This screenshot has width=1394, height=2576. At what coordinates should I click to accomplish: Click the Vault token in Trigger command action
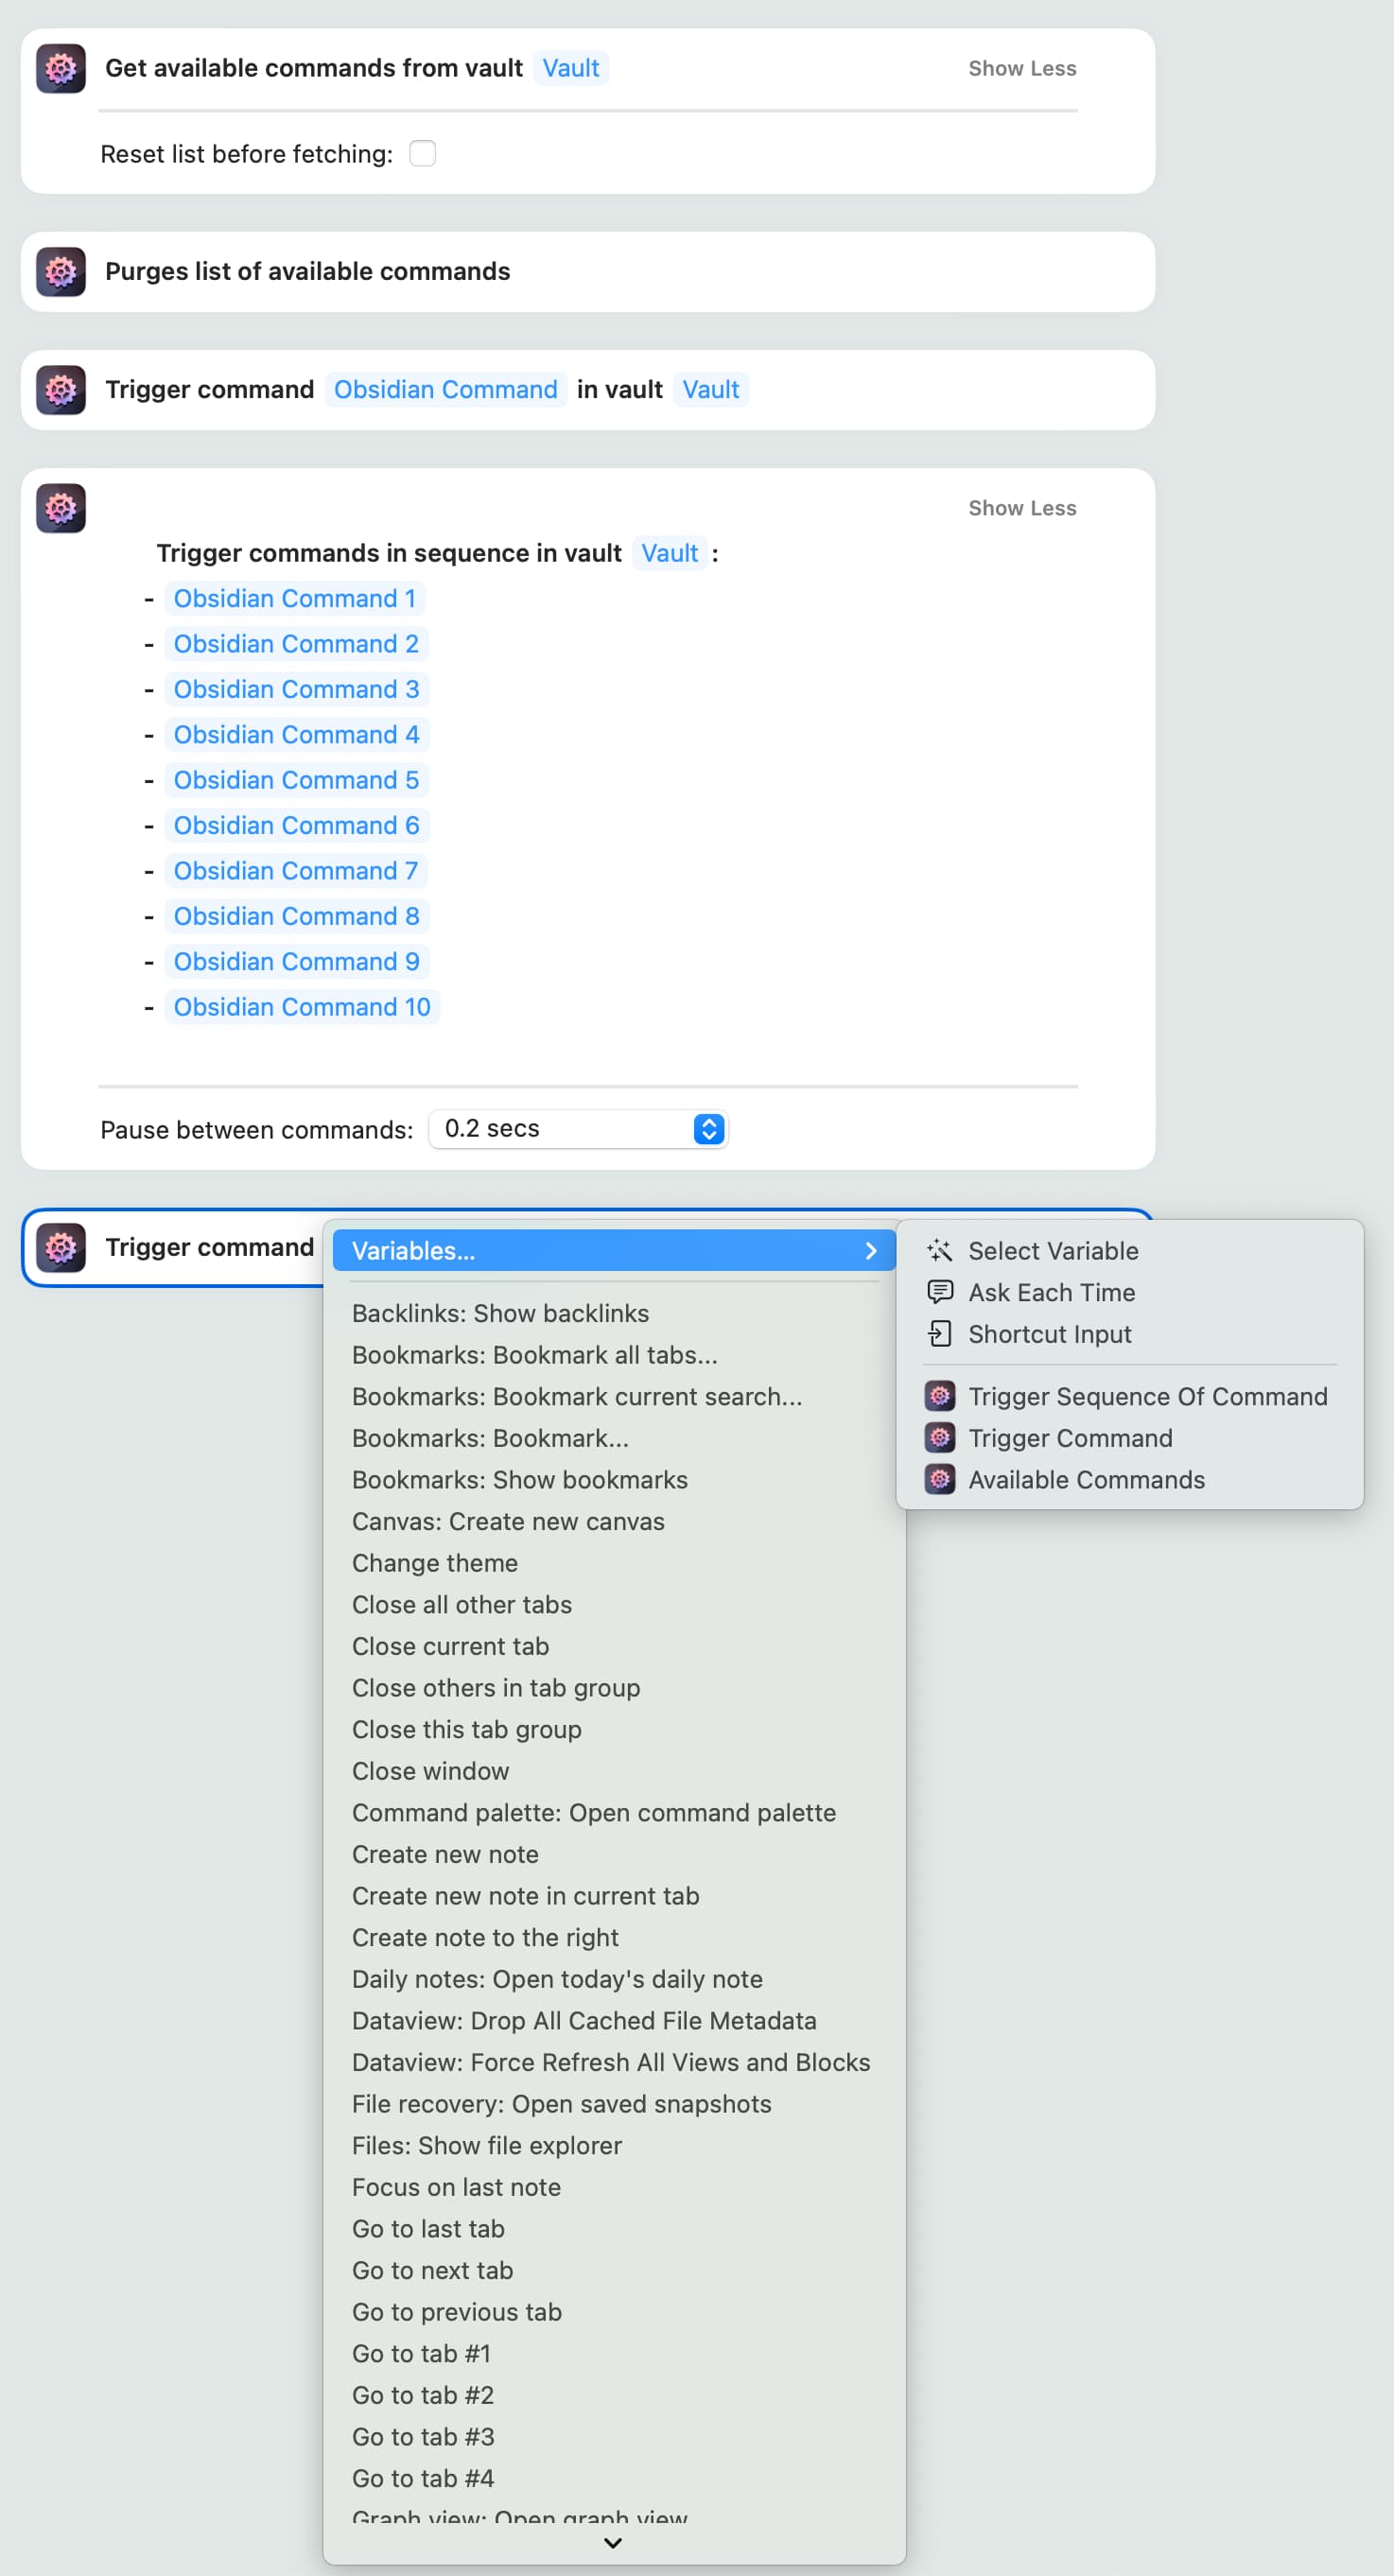point(710,390)
